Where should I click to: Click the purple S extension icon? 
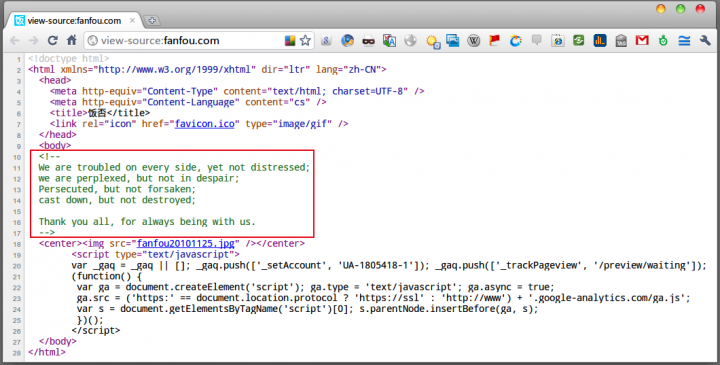(326, 40)
